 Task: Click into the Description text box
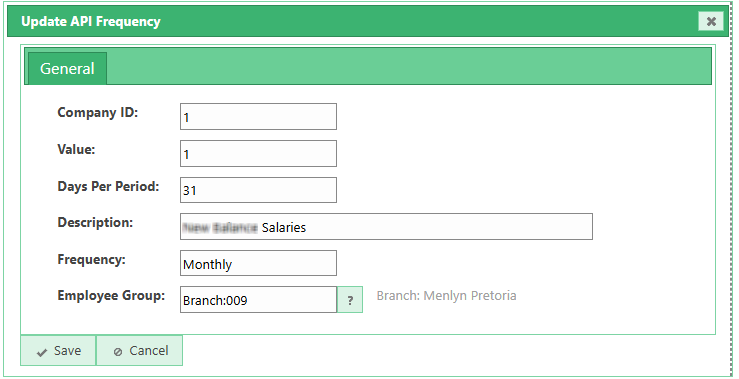[x=386, y=227]
